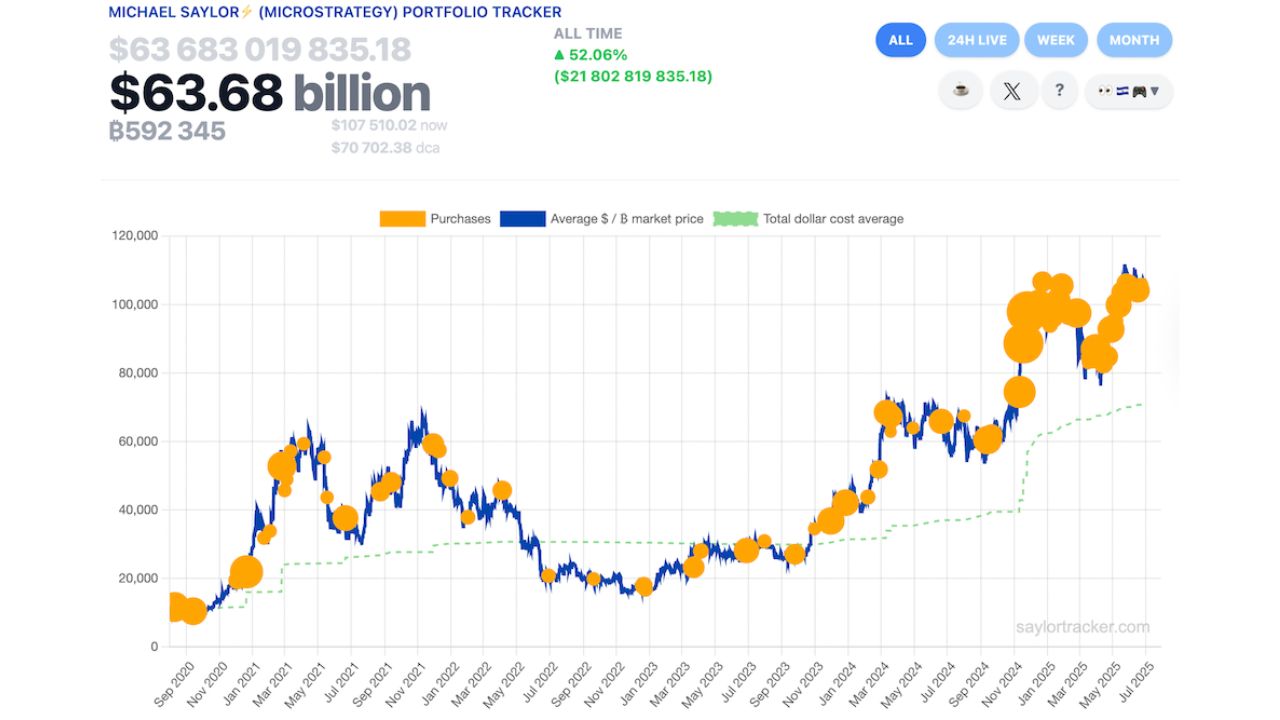Switch to the WEEK range
The width and height of the screenshot is (1280, 720).
(x=1056, y=40)
